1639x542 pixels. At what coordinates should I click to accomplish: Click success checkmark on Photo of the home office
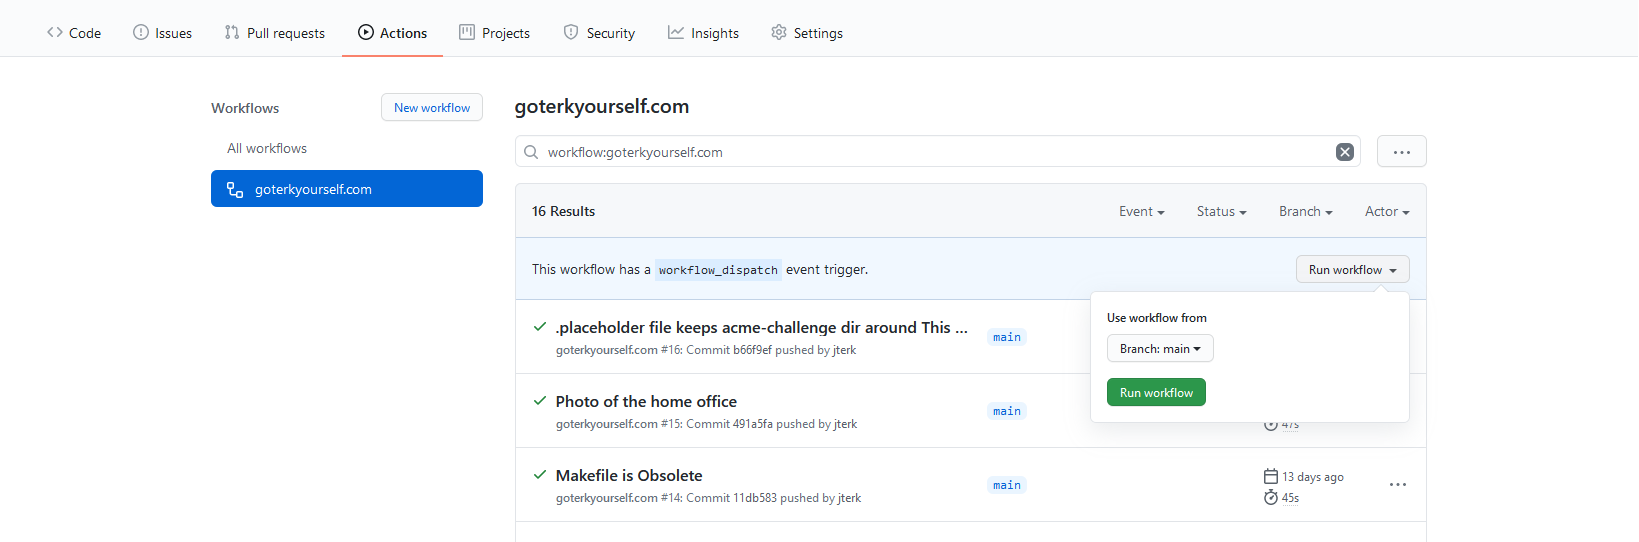[x=540, y=401]
